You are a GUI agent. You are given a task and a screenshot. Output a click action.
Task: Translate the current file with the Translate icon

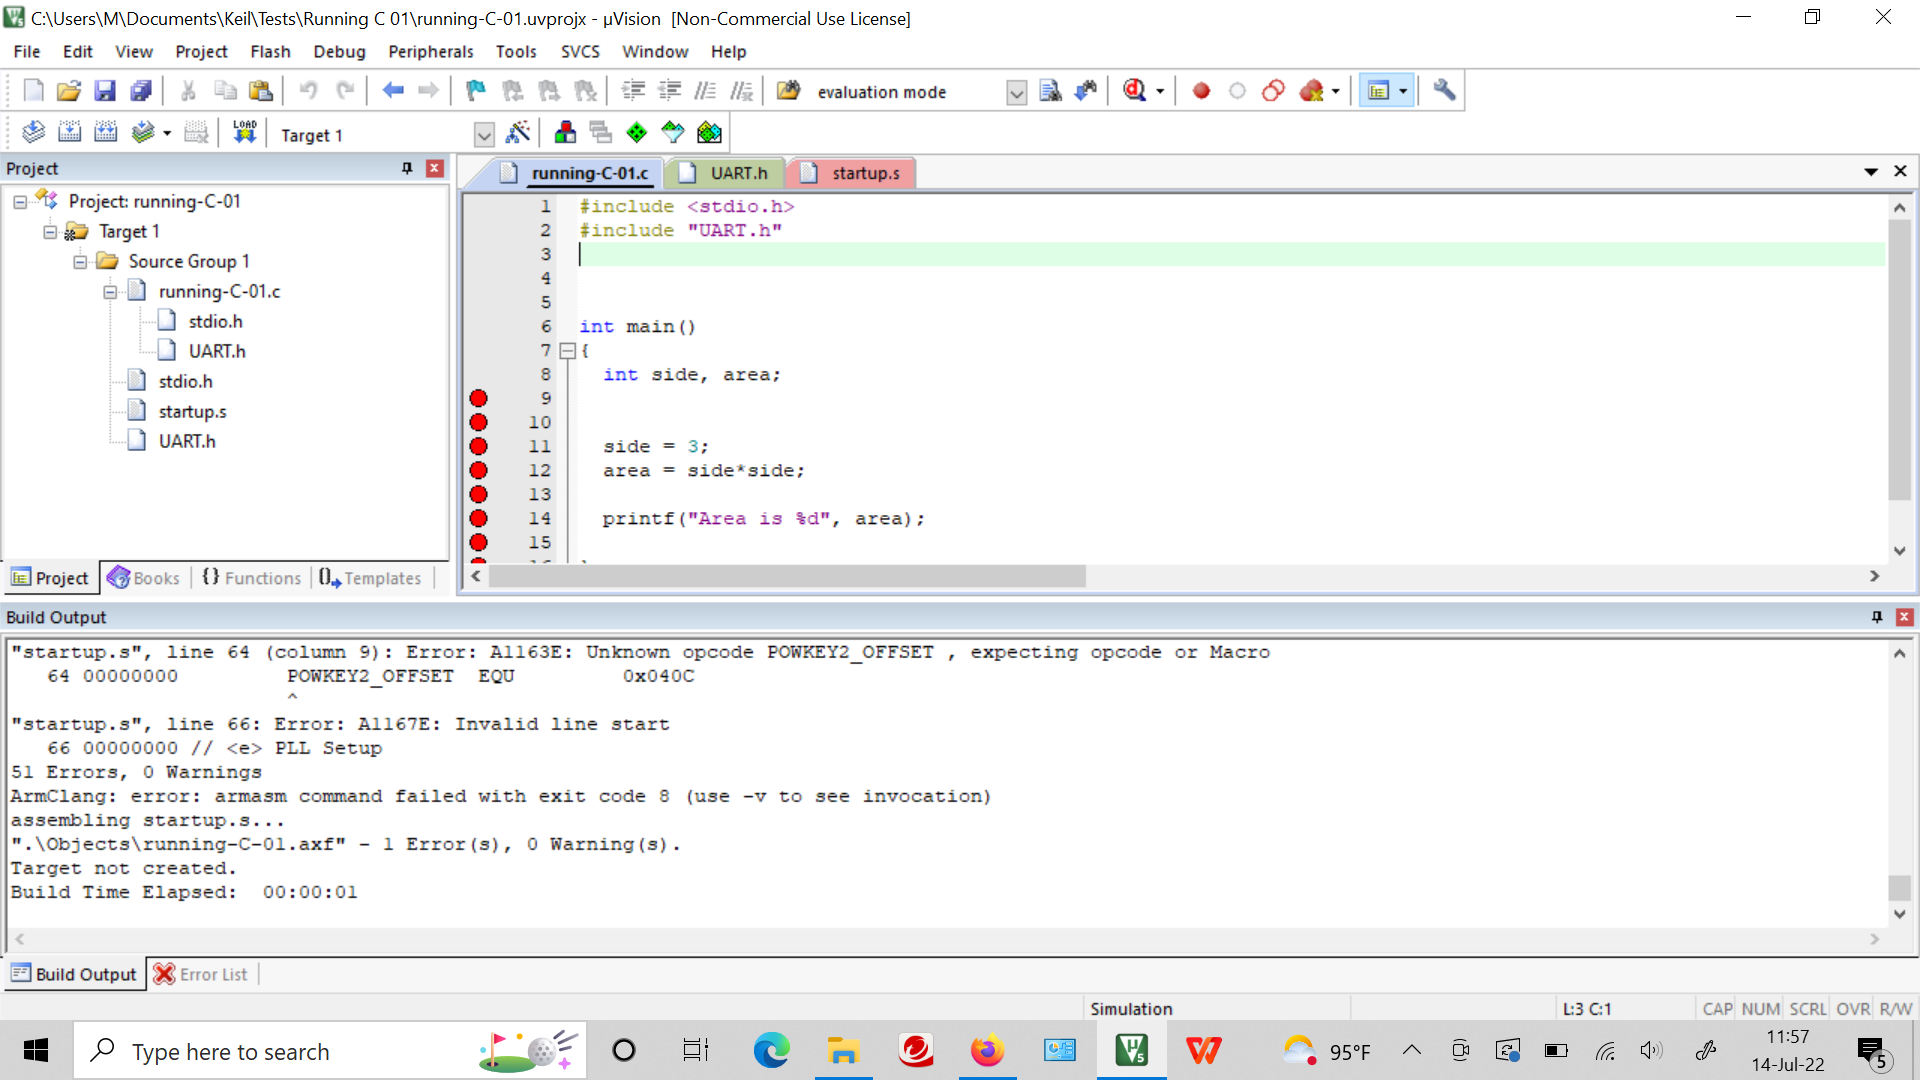33,132
